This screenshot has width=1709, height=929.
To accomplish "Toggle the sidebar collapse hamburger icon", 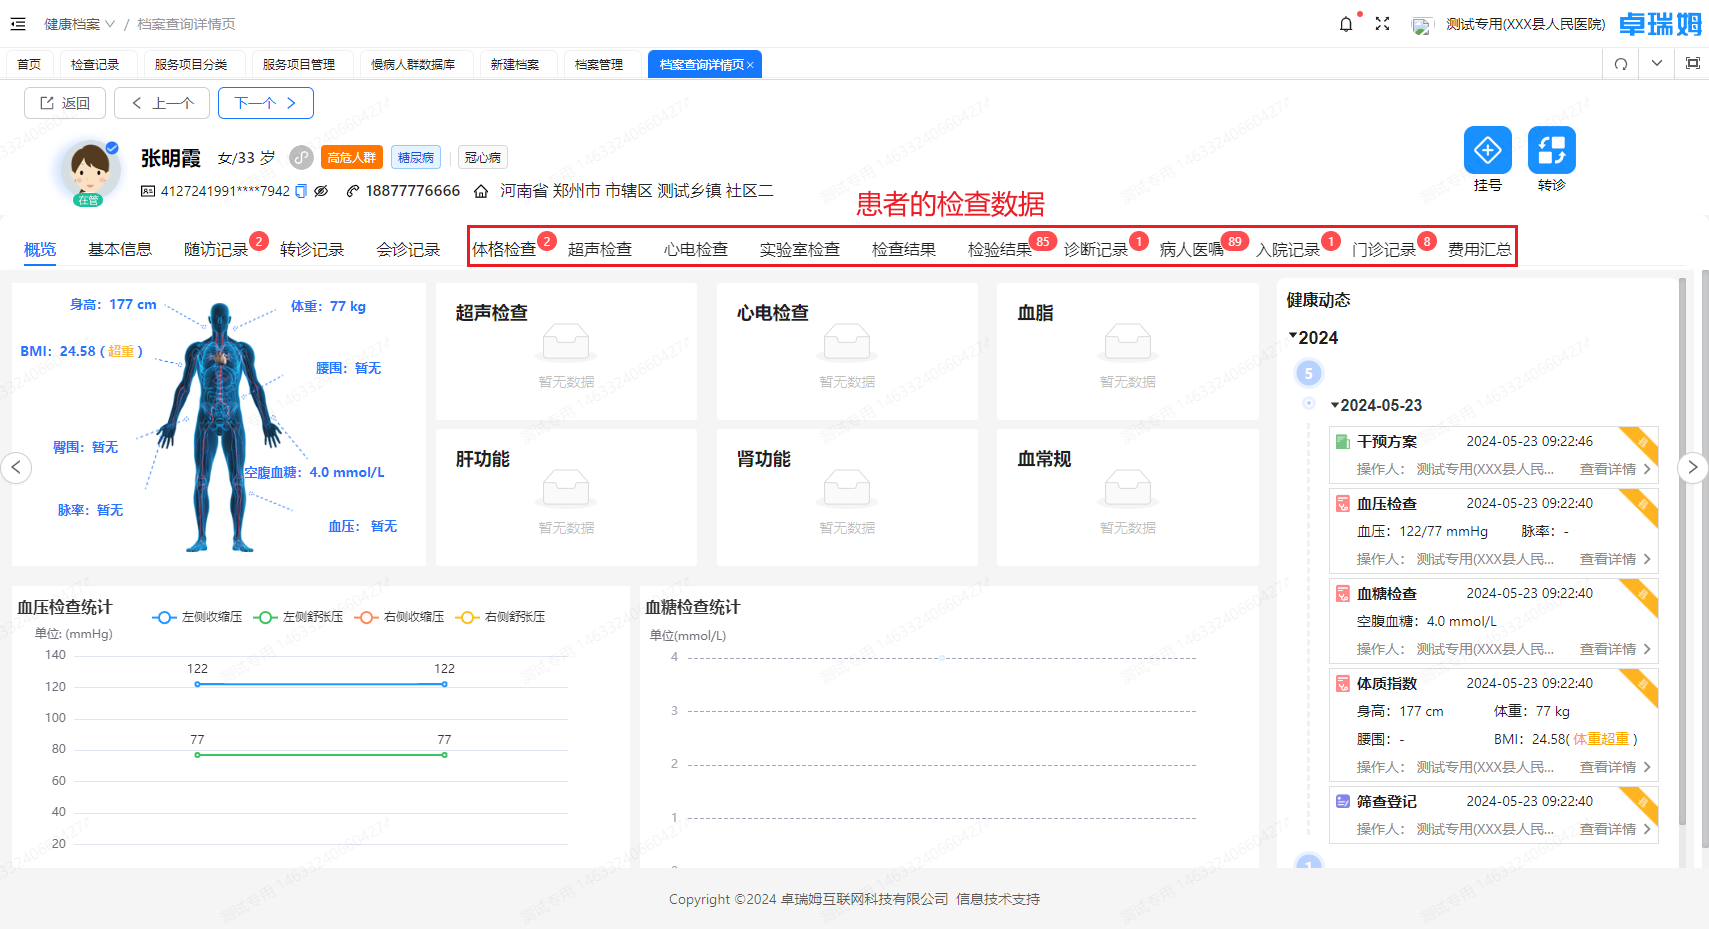I will 18,24.
